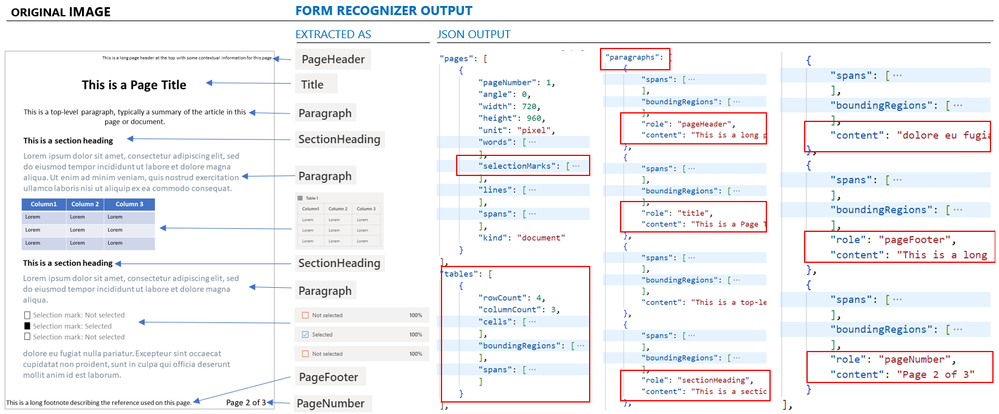Click the "dolore eu fugiat nulla pariatur" paragraph
Screen dimensions: 999x414
[126, 364]
